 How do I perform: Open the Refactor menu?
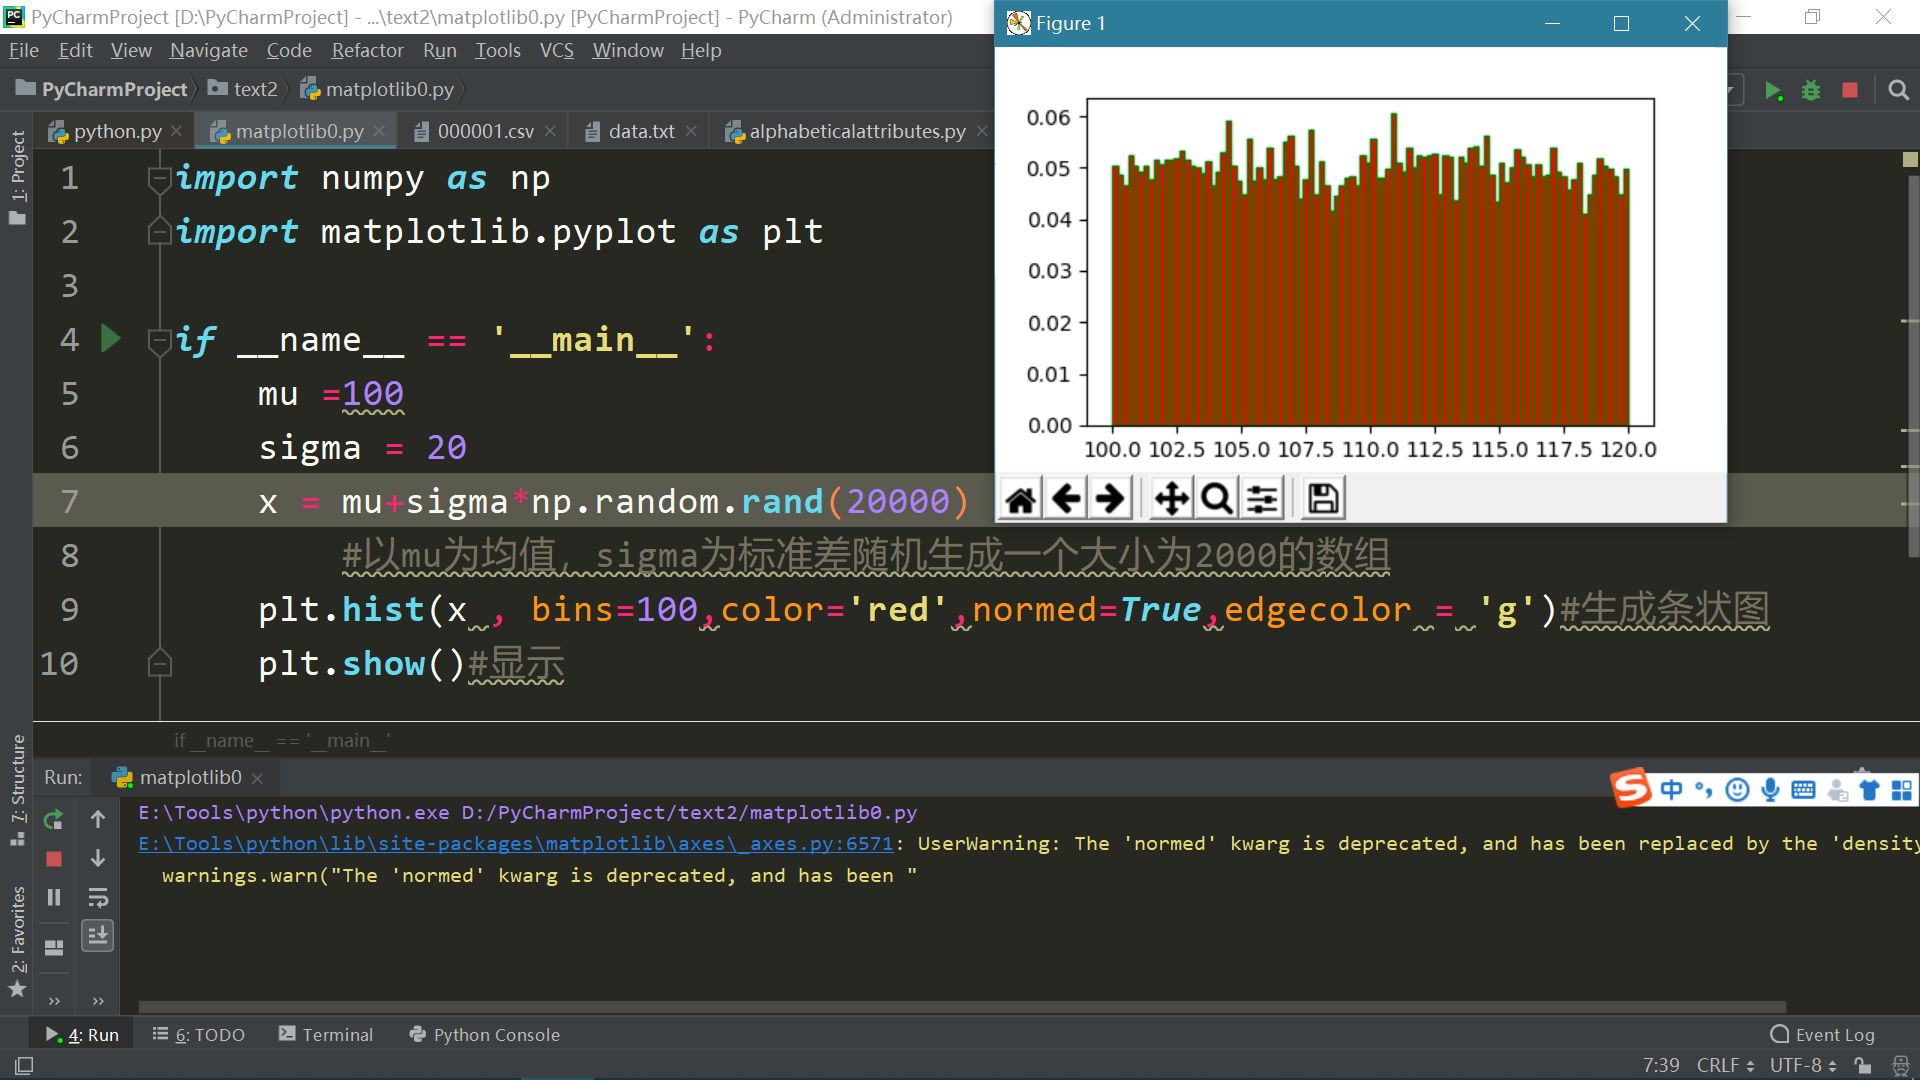367,50
